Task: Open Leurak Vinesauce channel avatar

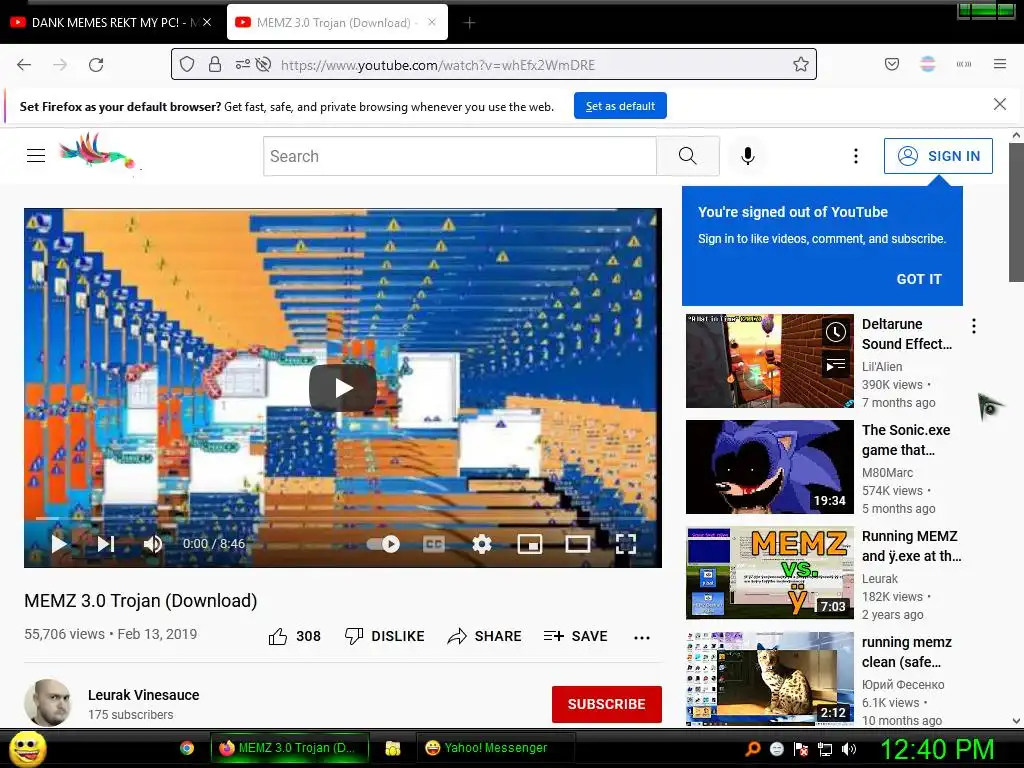Action: 48,703
